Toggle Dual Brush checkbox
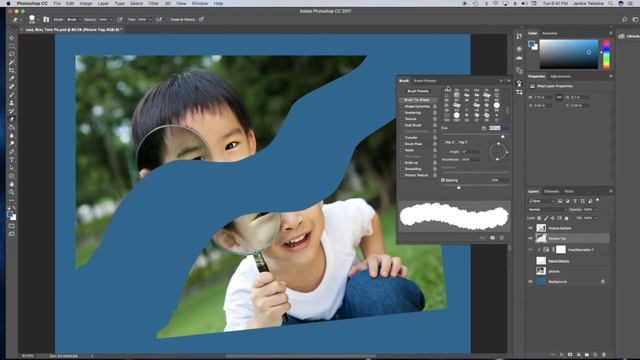 [402, 125]
